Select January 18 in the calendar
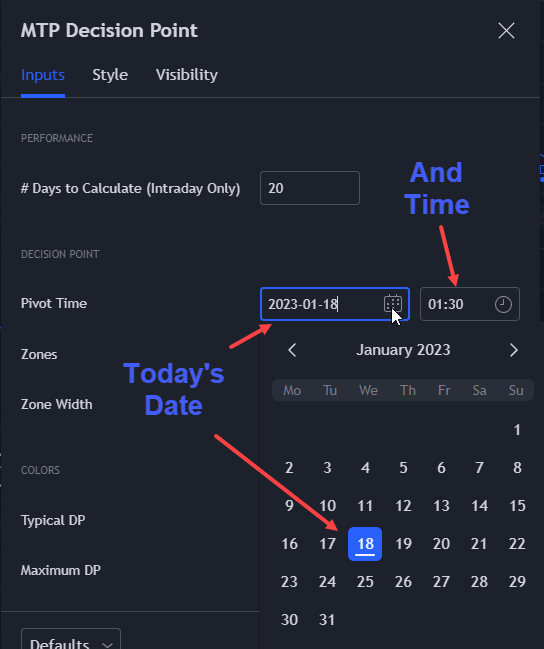Image resolution: width=544 pixels, height=649 pixels. [x=365, y=544]
